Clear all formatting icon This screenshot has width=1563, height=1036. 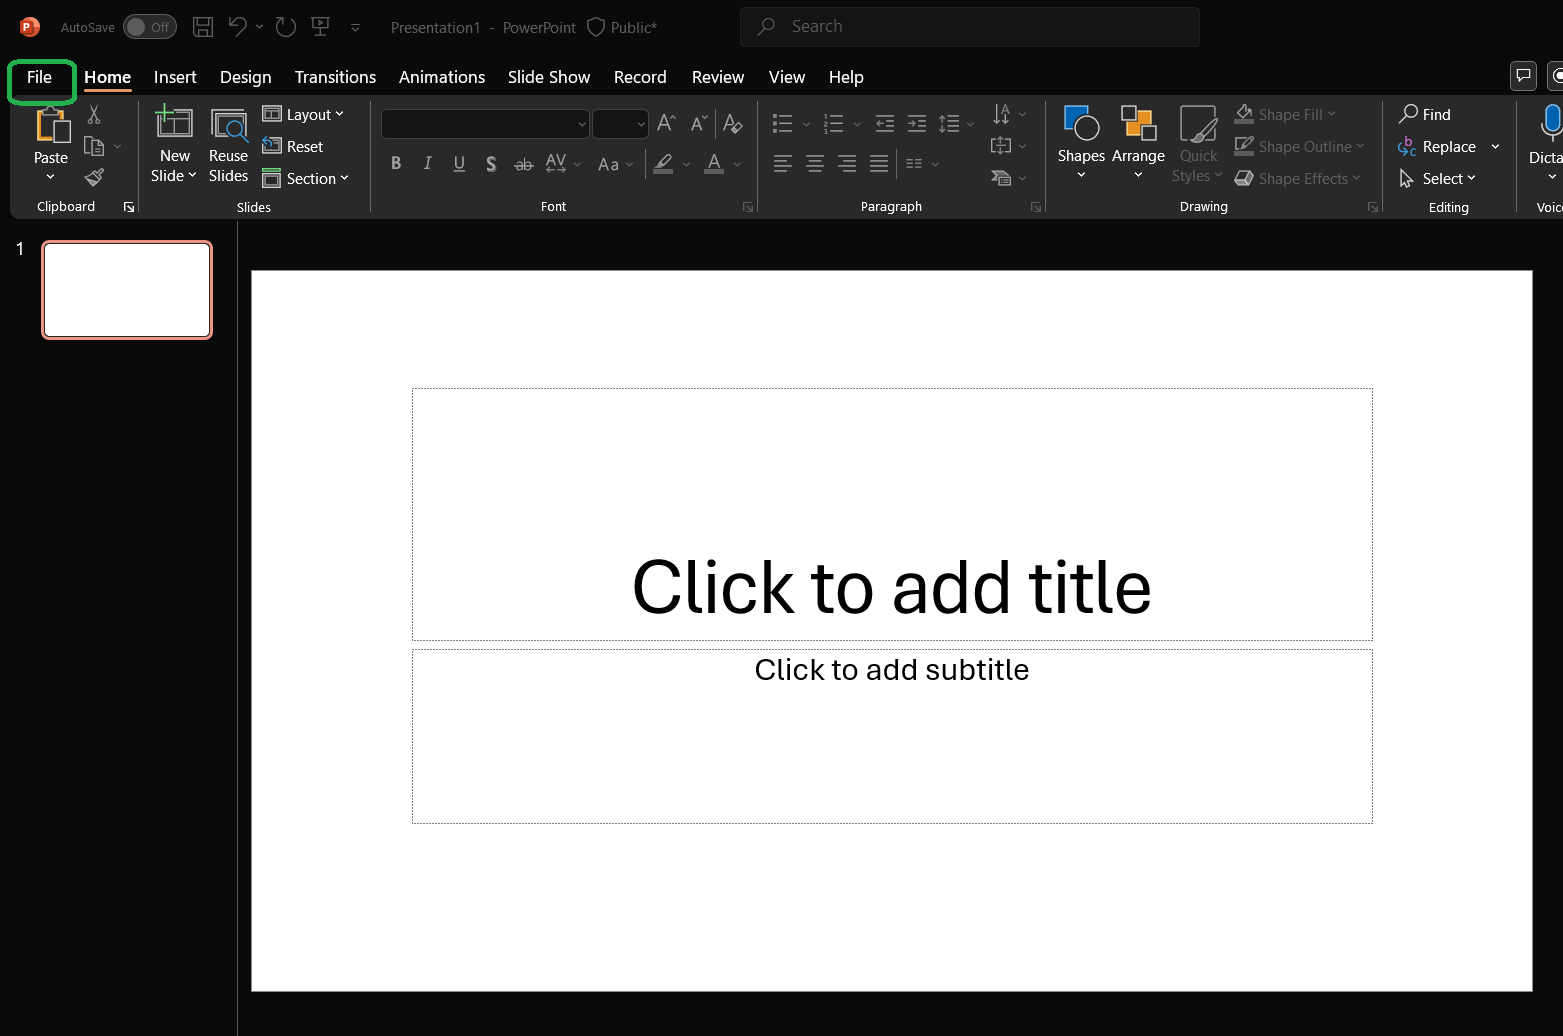point(733,123)
